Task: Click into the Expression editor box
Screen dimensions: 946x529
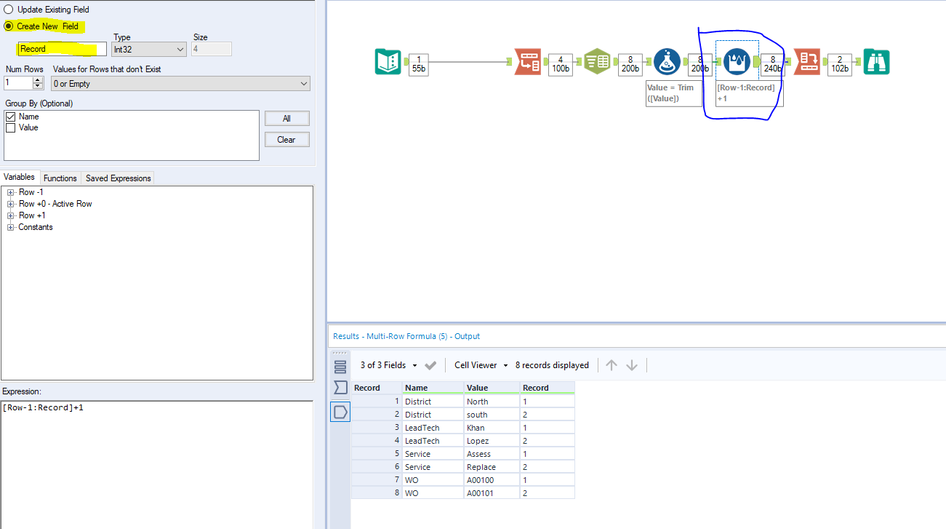Action: click(157, 464)
